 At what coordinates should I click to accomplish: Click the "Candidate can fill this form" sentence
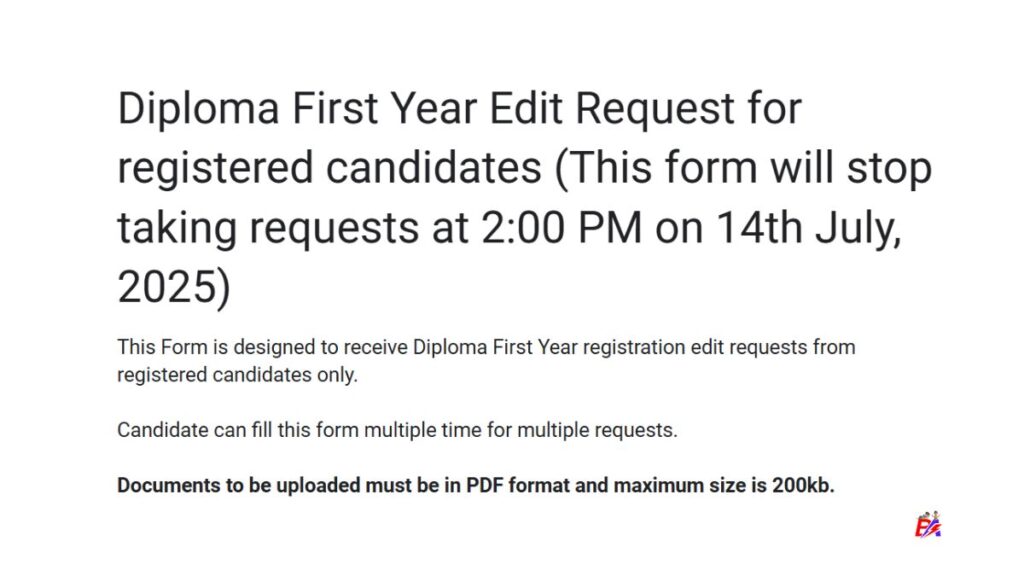click(x=239, y=431)
